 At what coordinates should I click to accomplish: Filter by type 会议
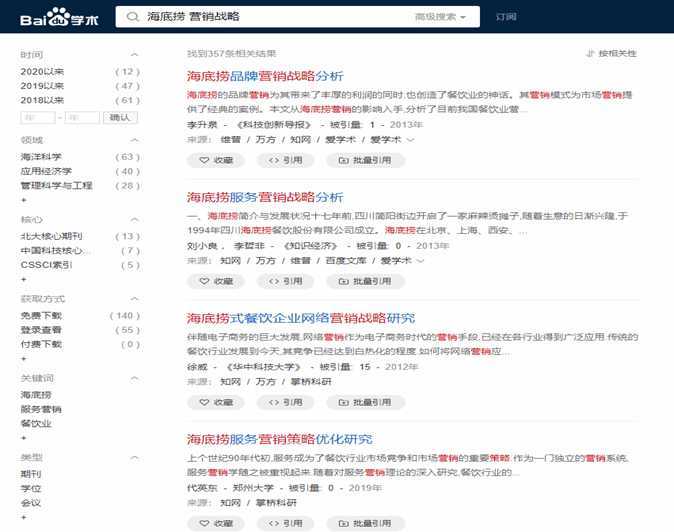pos(31,503)
